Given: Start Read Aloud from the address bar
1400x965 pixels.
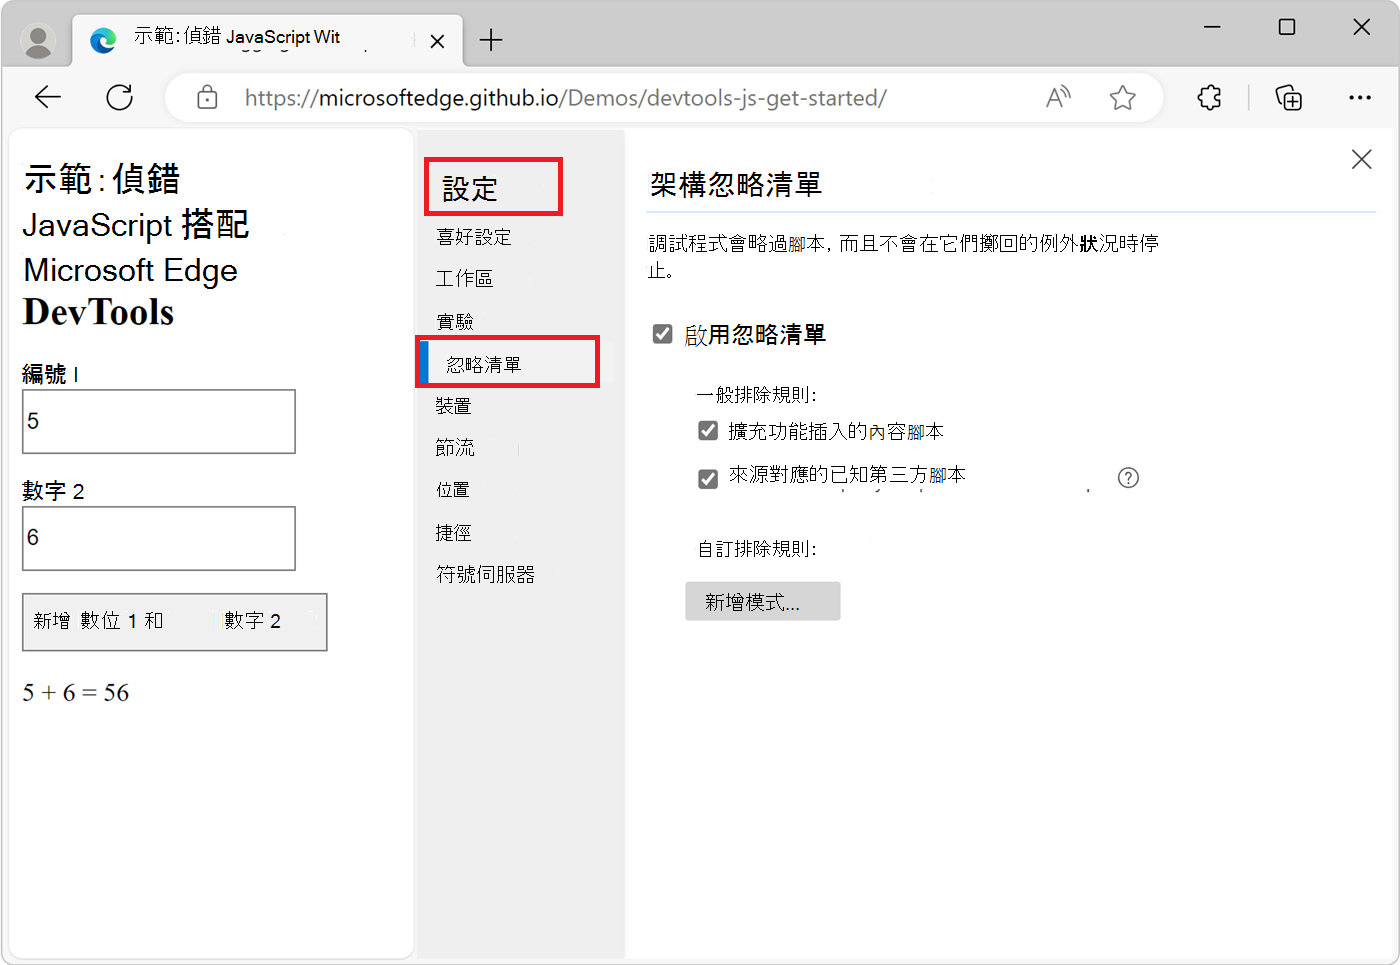Looking at the screenshot, I should 1057,97.
